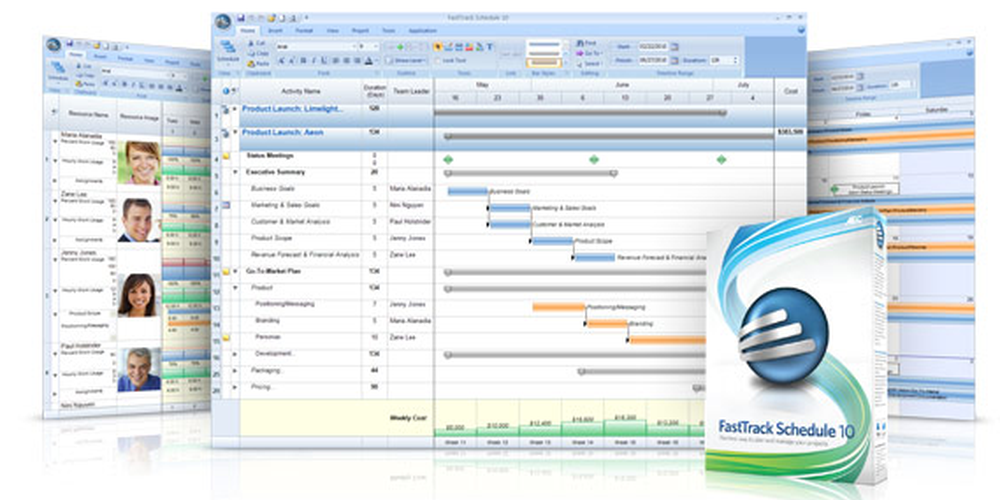Screen dimensions: 1000x500
Task: Click the note icon on Personas row
Action: coord(226,337)
